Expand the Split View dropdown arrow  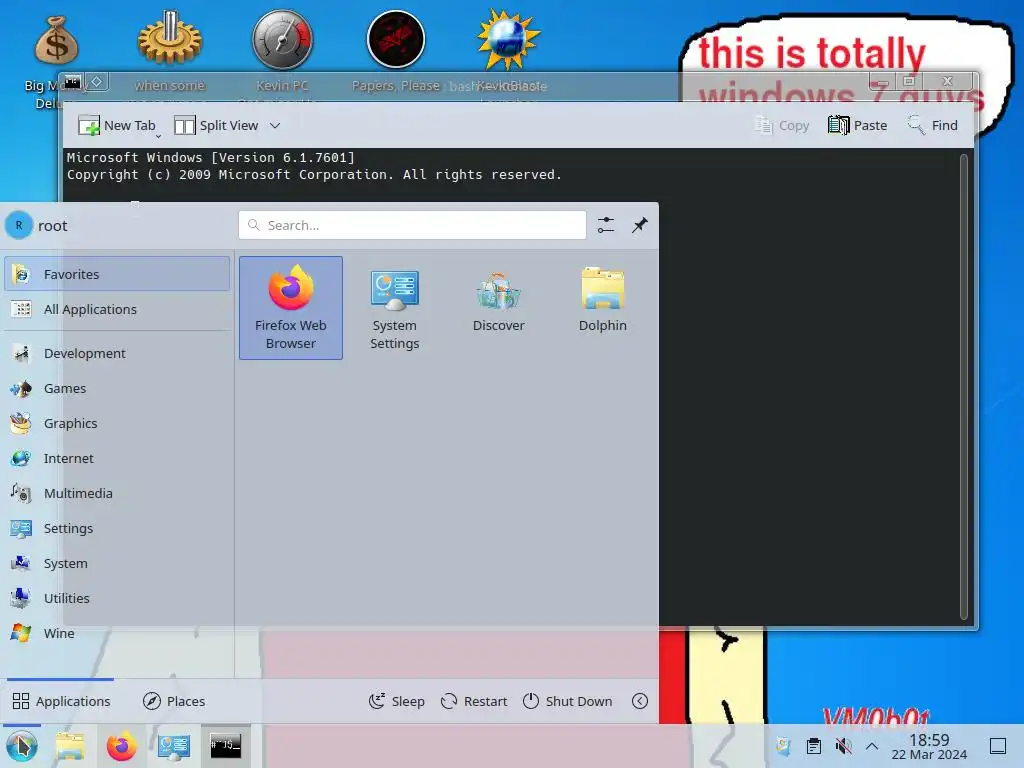point(275,125)
